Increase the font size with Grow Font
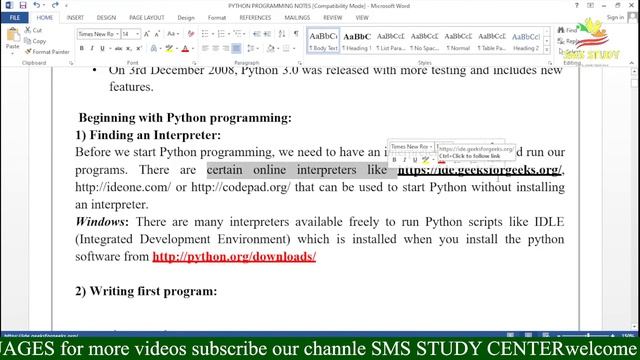Viewport: 640px width, 360px height. point(147,34)
